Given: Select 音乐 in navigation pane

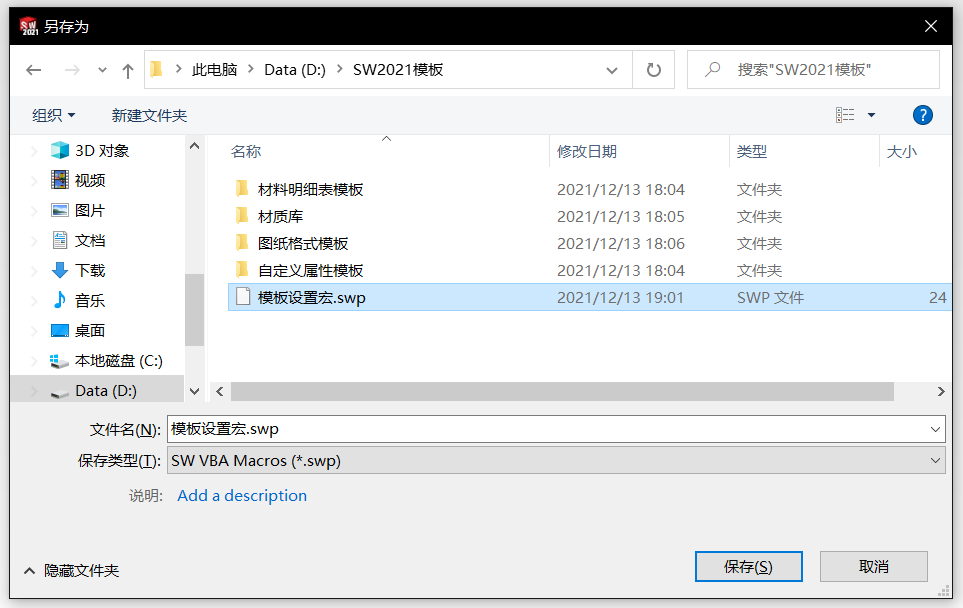Looking at the screenshot, I should [x=90, y=300].
